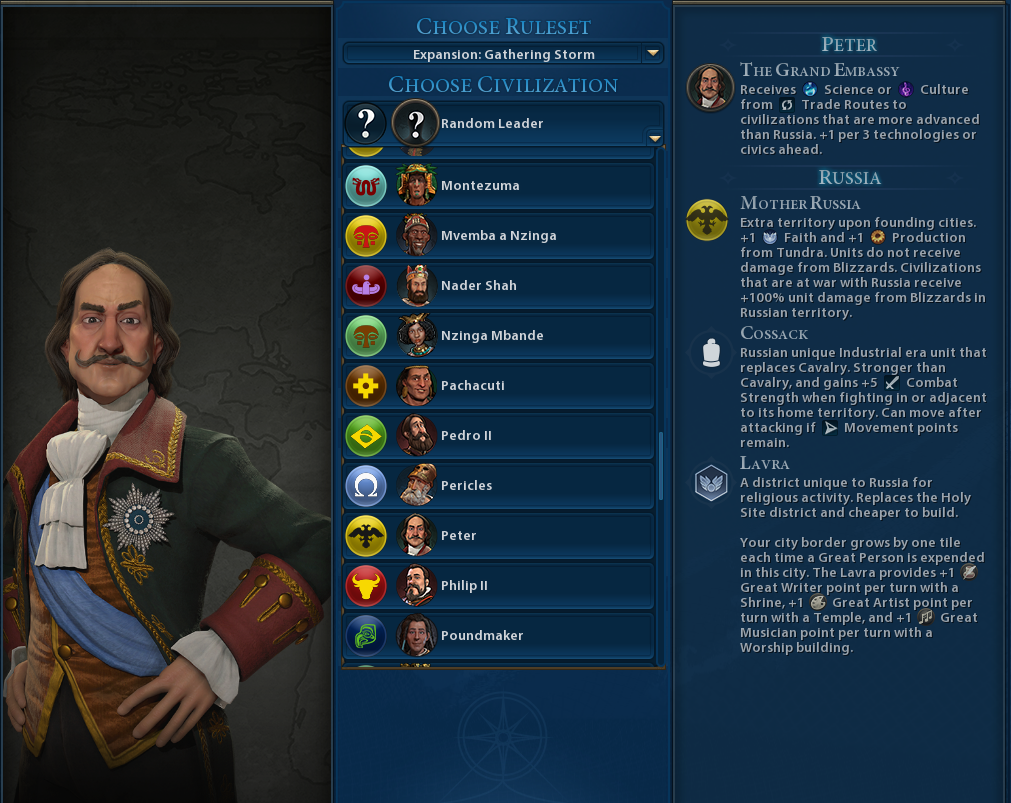Screen dimensions: 1011x803
Task: Click the Mother Russia double-eagle icon
Action: point(707,220)
